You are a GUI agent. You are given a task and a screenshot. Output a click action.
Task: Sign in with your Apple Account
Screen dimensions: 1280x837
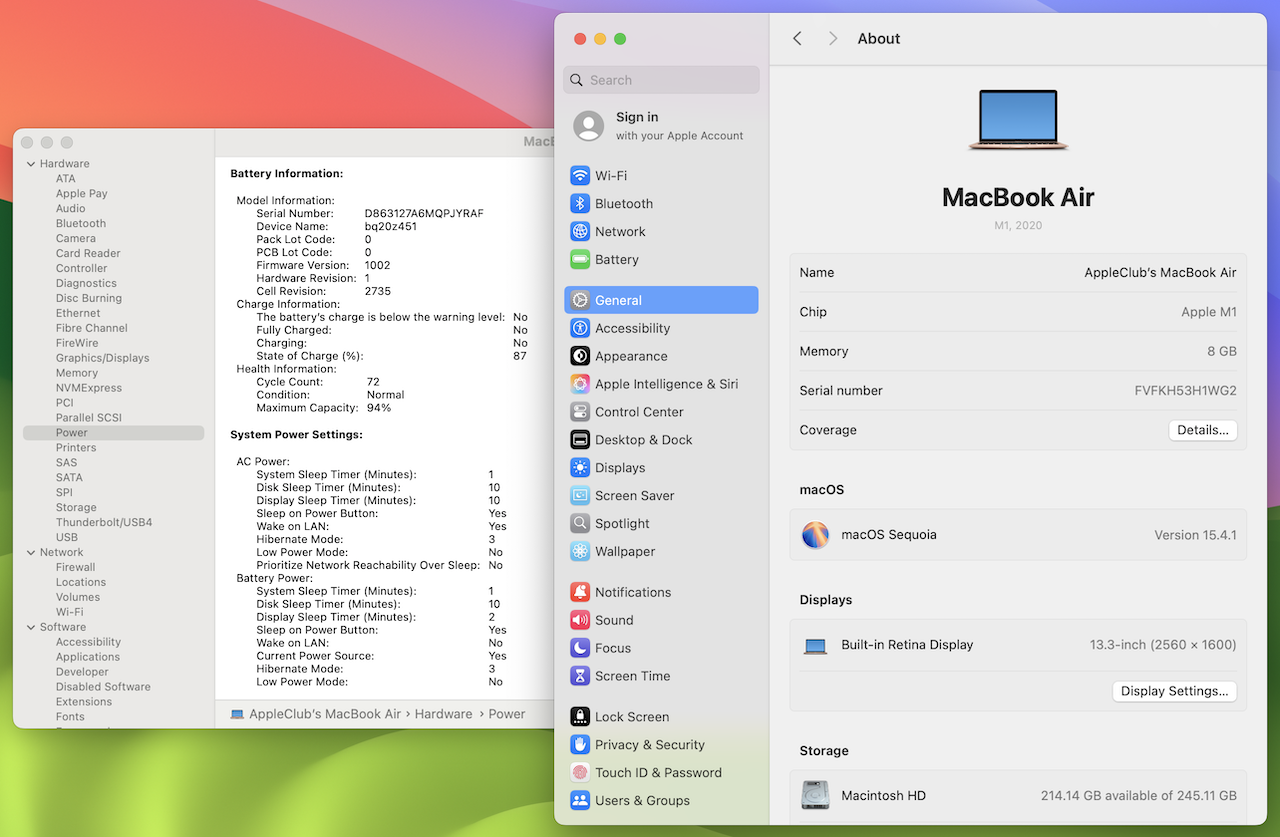click(x=661, y=126)
